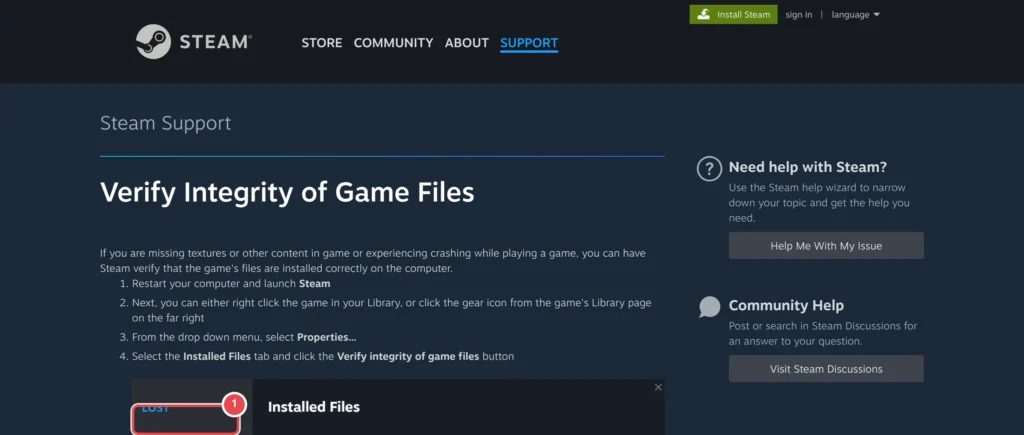Click the 'Community Help' heading
The width and height of the screenshot is (1024, 435).
[x=786, y=306]
